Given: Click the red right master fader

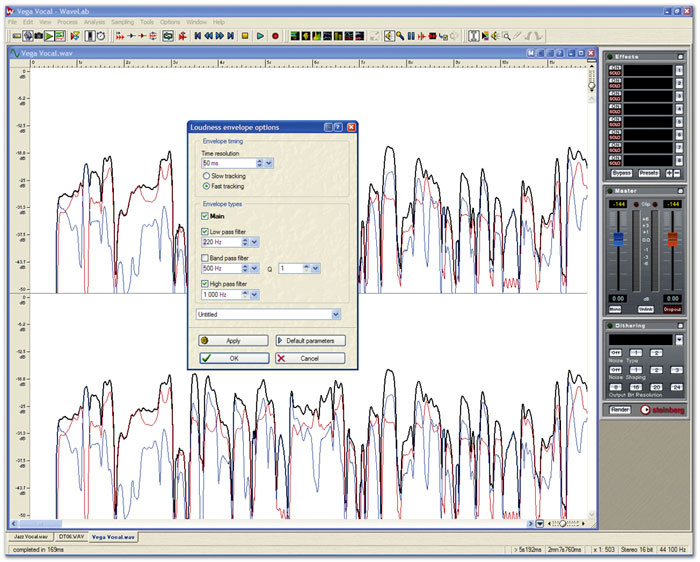Looking at the screenshot, I should point(673,239).
